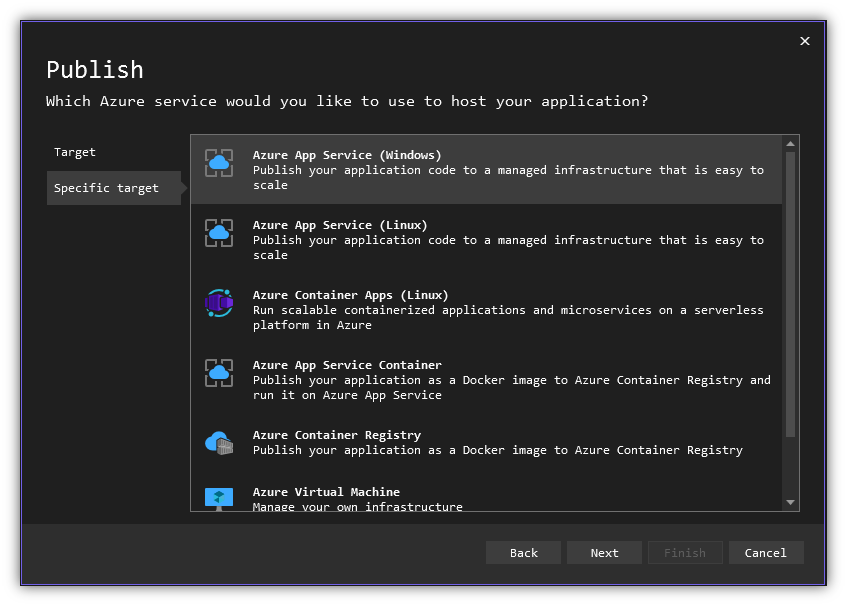
Task: Click the Azure App Service (Linux) icon
Action: [x=219, y=233]
